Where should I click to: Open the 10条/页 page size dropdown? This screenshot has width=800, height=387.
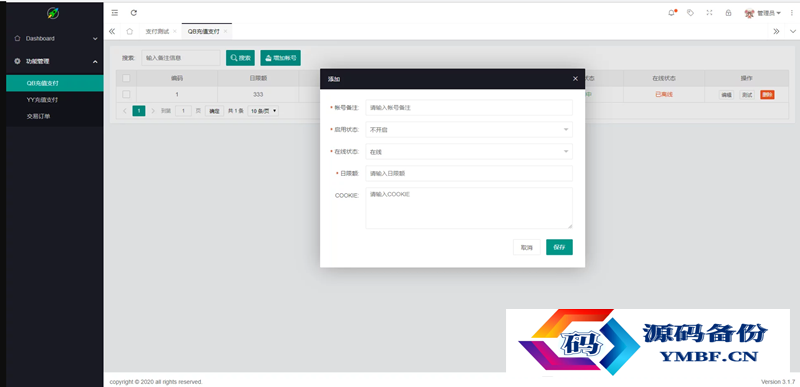[x=263, y=111]
